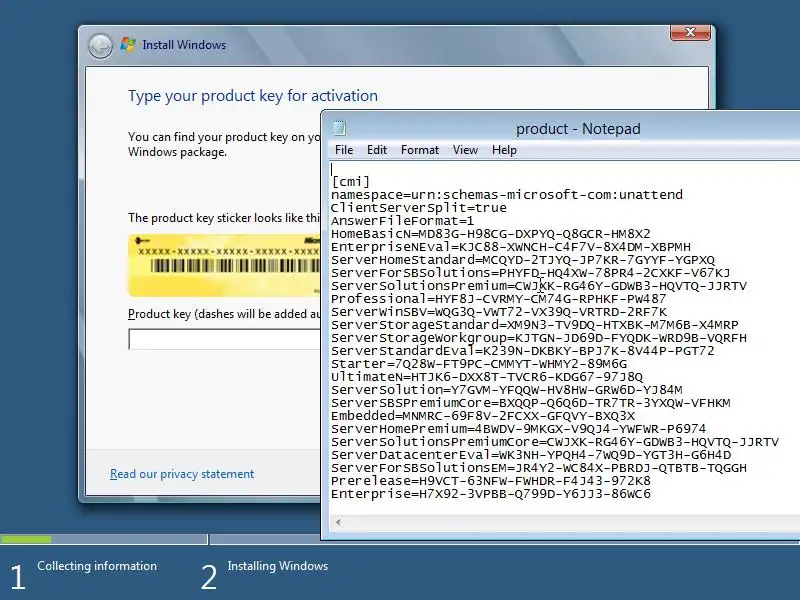Screen dimensions: 800x600
Task: Click the ServerHomePremium key line
Action: [518, 429]
